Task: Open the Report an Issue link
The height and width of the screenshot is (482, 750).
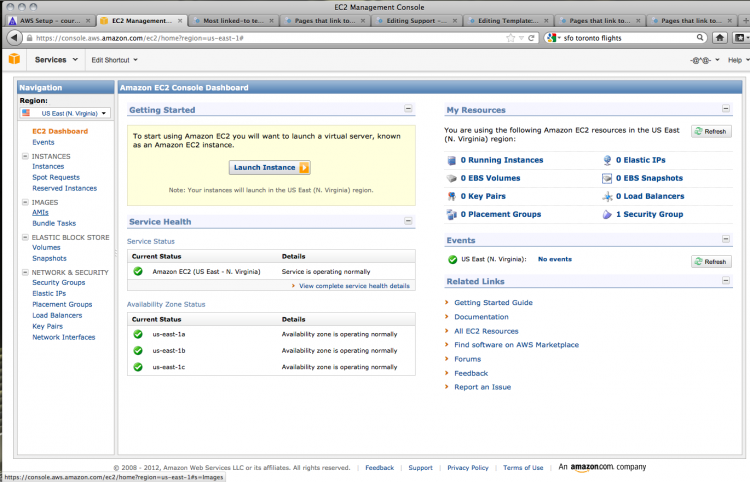Action: [x=482, y=387]
